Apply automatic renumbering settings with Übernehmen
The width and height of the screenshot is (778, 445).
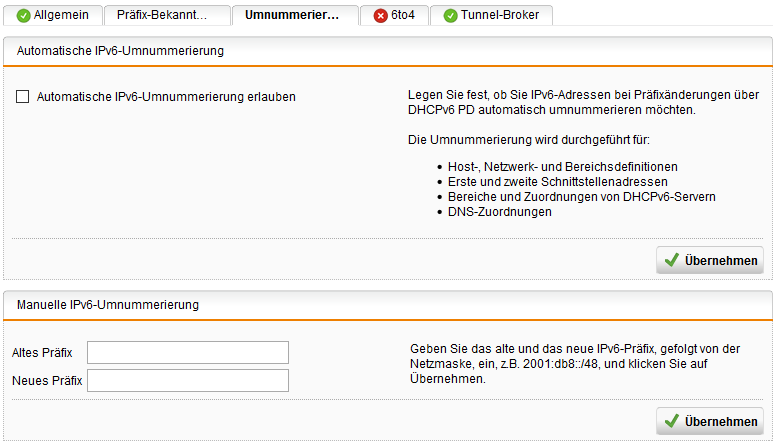[x=709, y=260]
